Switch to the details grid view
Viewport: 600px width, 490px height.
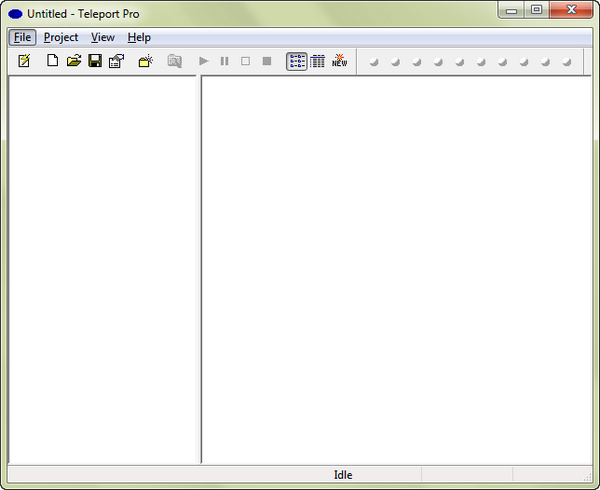(x=318, y=61)
